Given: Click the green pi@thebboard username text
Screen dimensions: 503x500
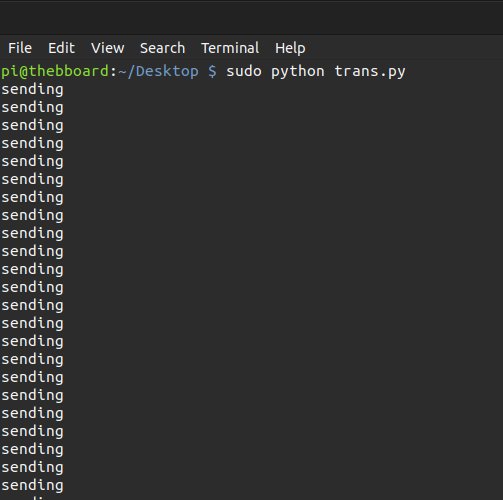Looking at the screenshot, I should click(55, 71).
